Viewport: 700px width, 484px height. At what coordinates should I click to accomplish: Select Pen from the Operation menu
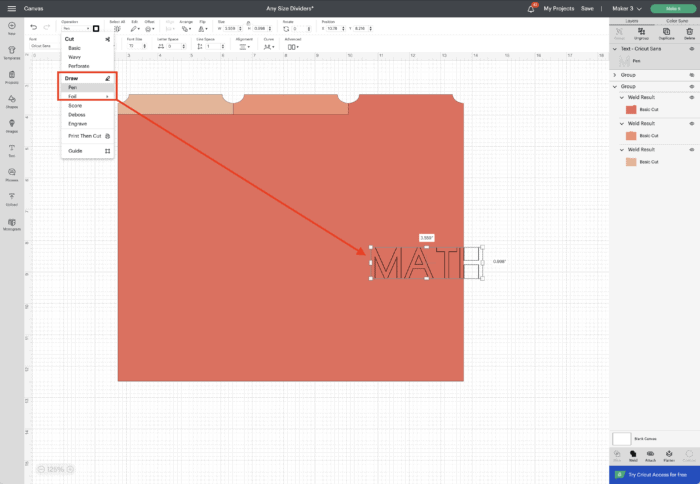pos(73,87)
